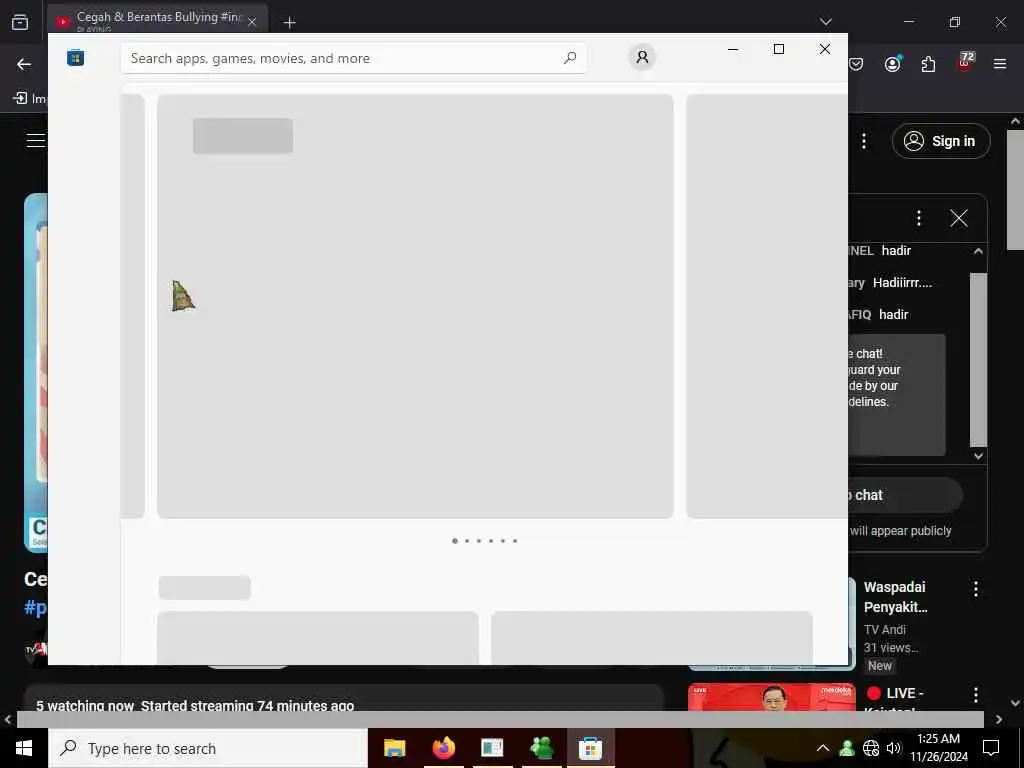Click Firefox back arrow button

pos(24,64)
